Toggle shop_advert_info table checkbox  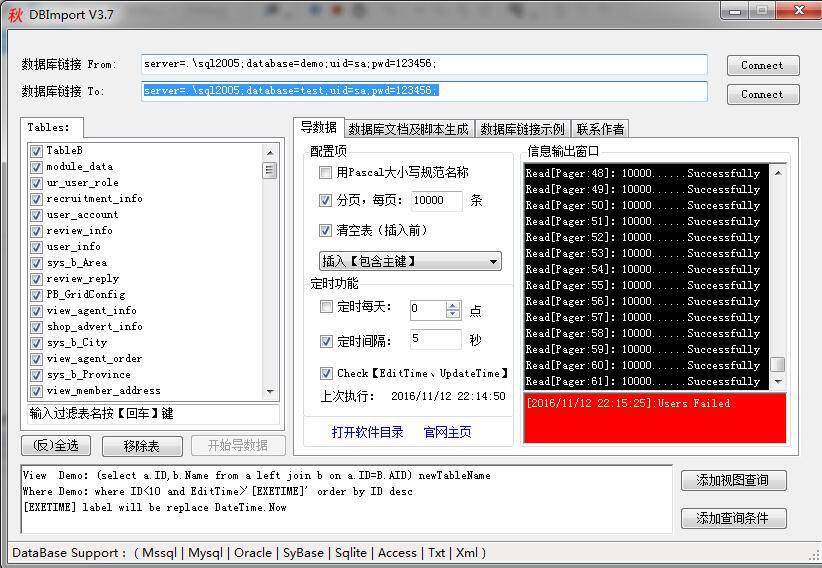coord(36,327)
